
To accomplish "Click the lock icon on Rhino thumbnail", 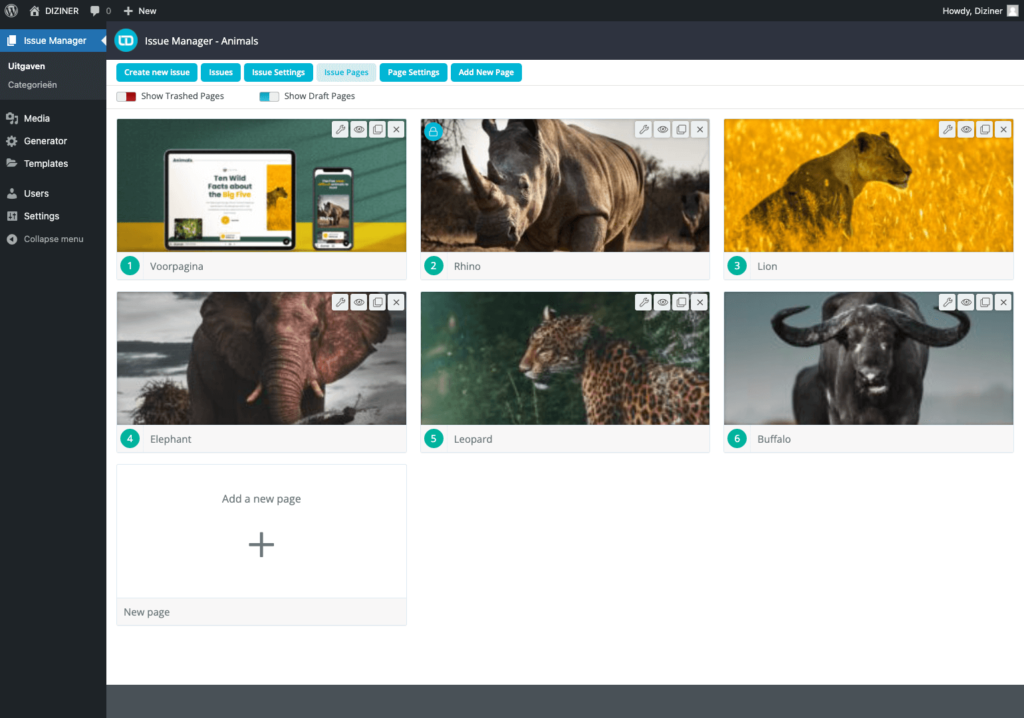I will click(x=433, y=131).
